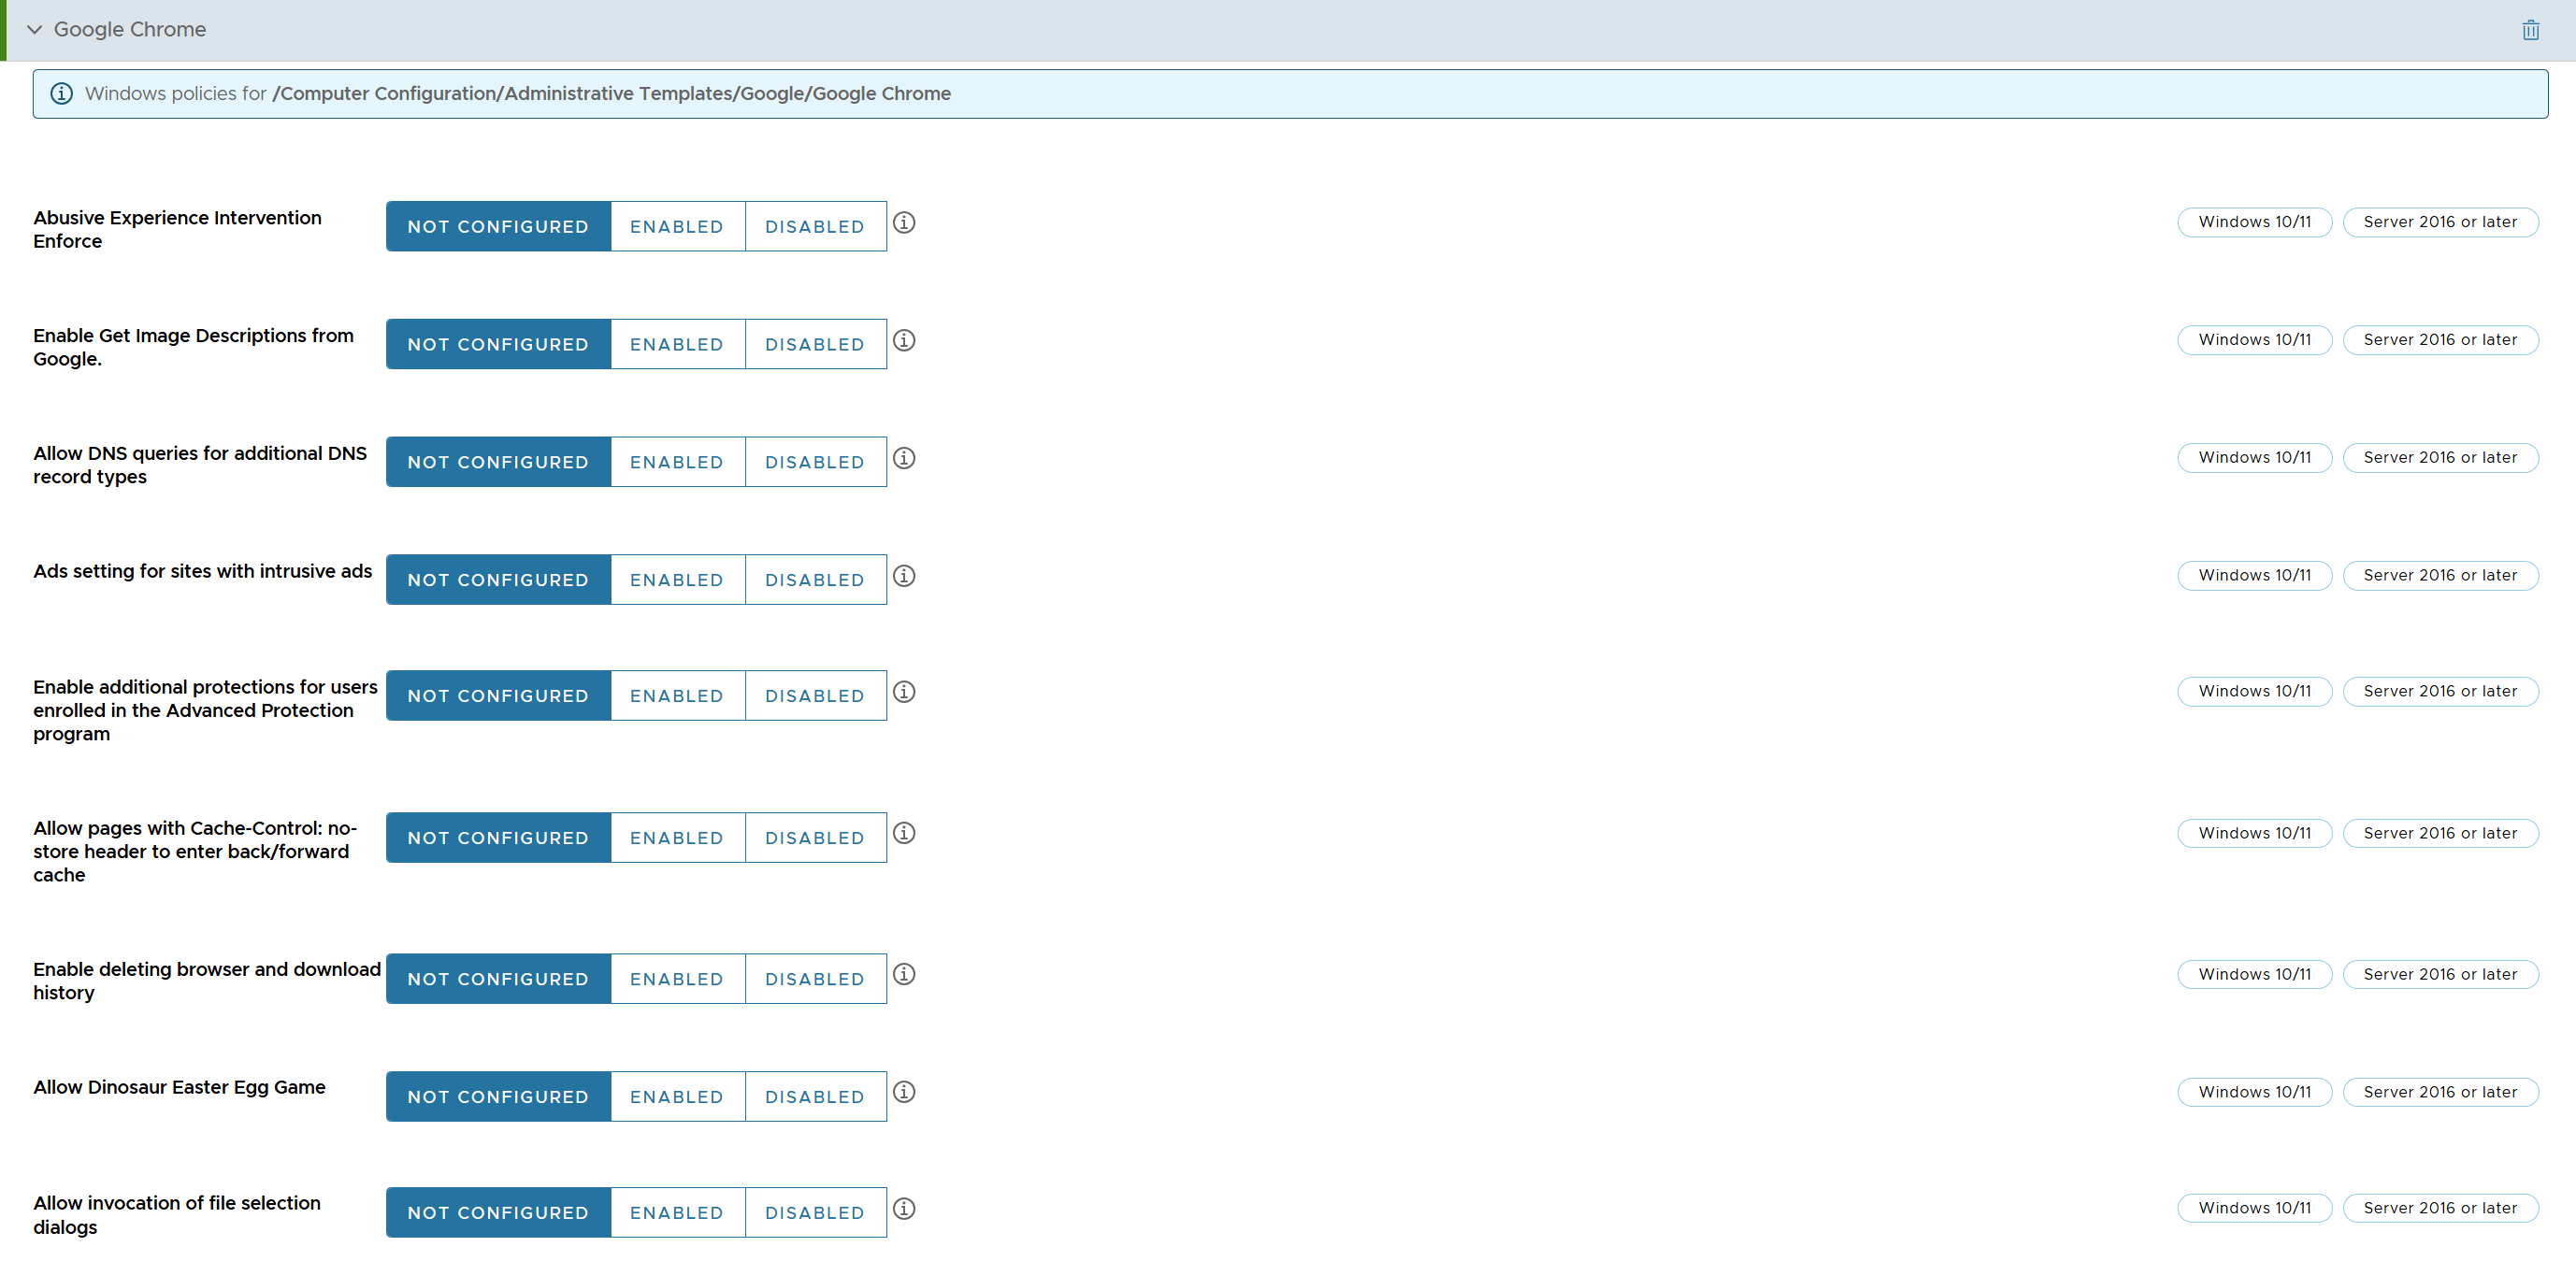Click Windows 10/11 tag on Image Descriptions row
This screenshot has width=2576, height=1261.
[2254, 341]
